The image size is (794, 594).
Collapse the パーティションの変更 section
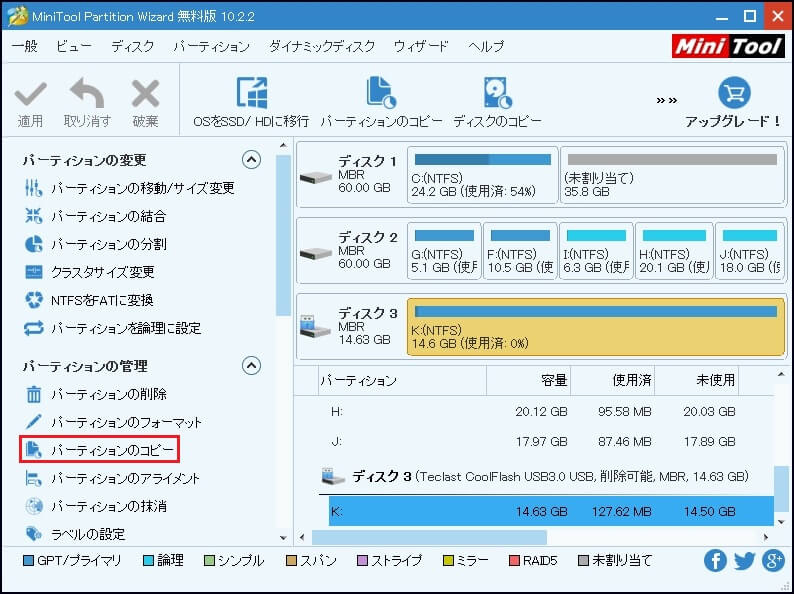click(x=251, y=160)
